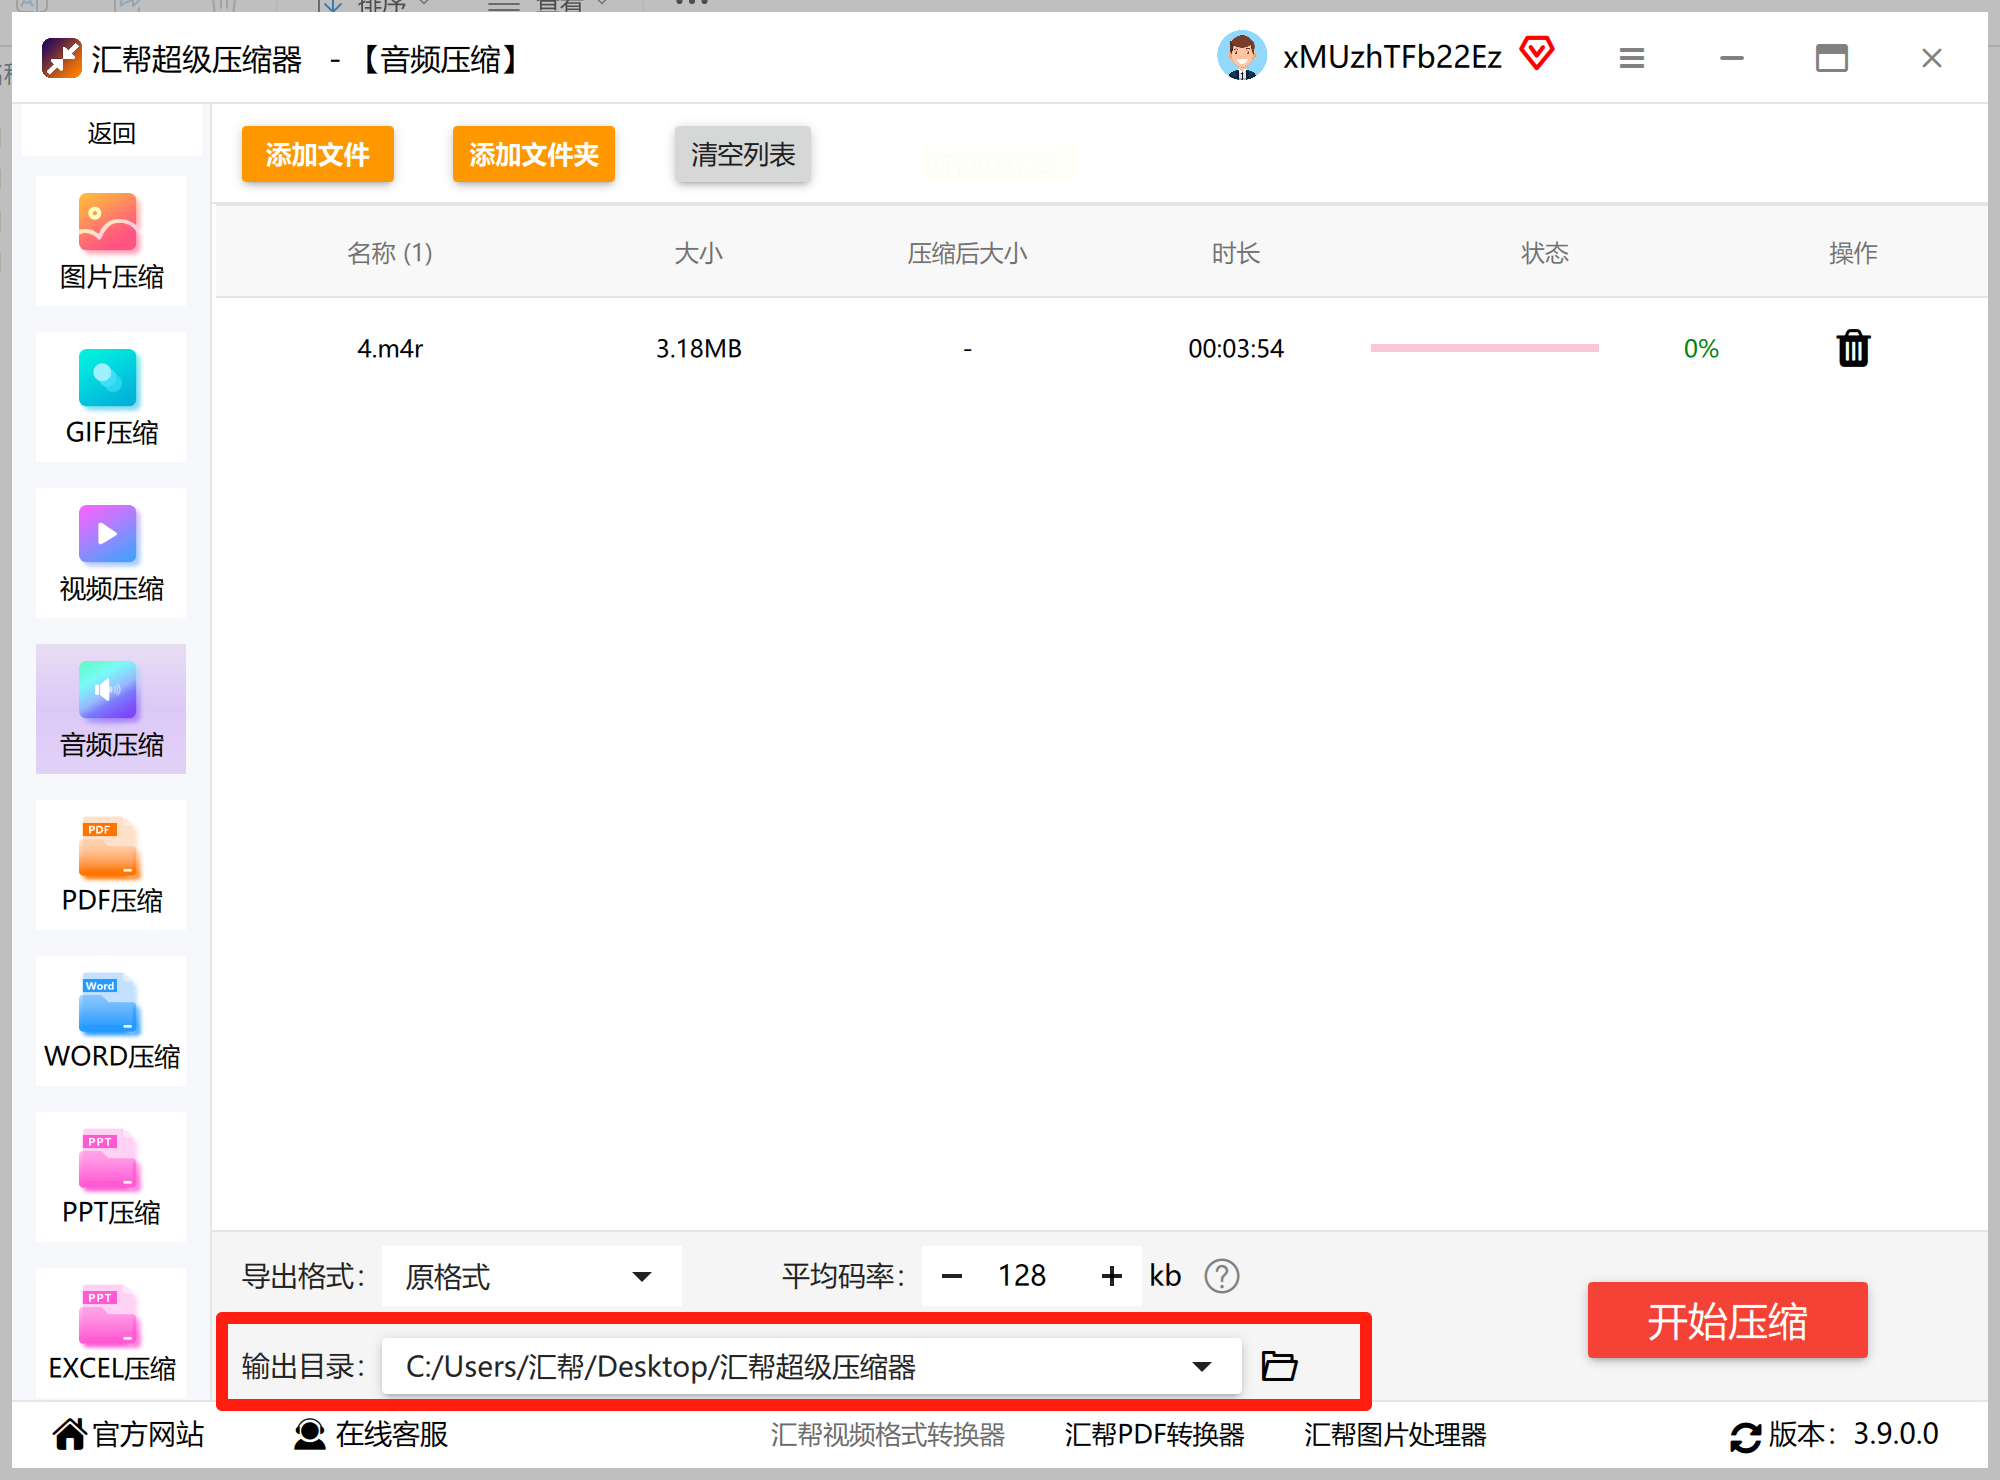Start compression with 开始压缩 button
The height and width of the screenshot is (1480, 2000).
click(x=1727, y=1321)
